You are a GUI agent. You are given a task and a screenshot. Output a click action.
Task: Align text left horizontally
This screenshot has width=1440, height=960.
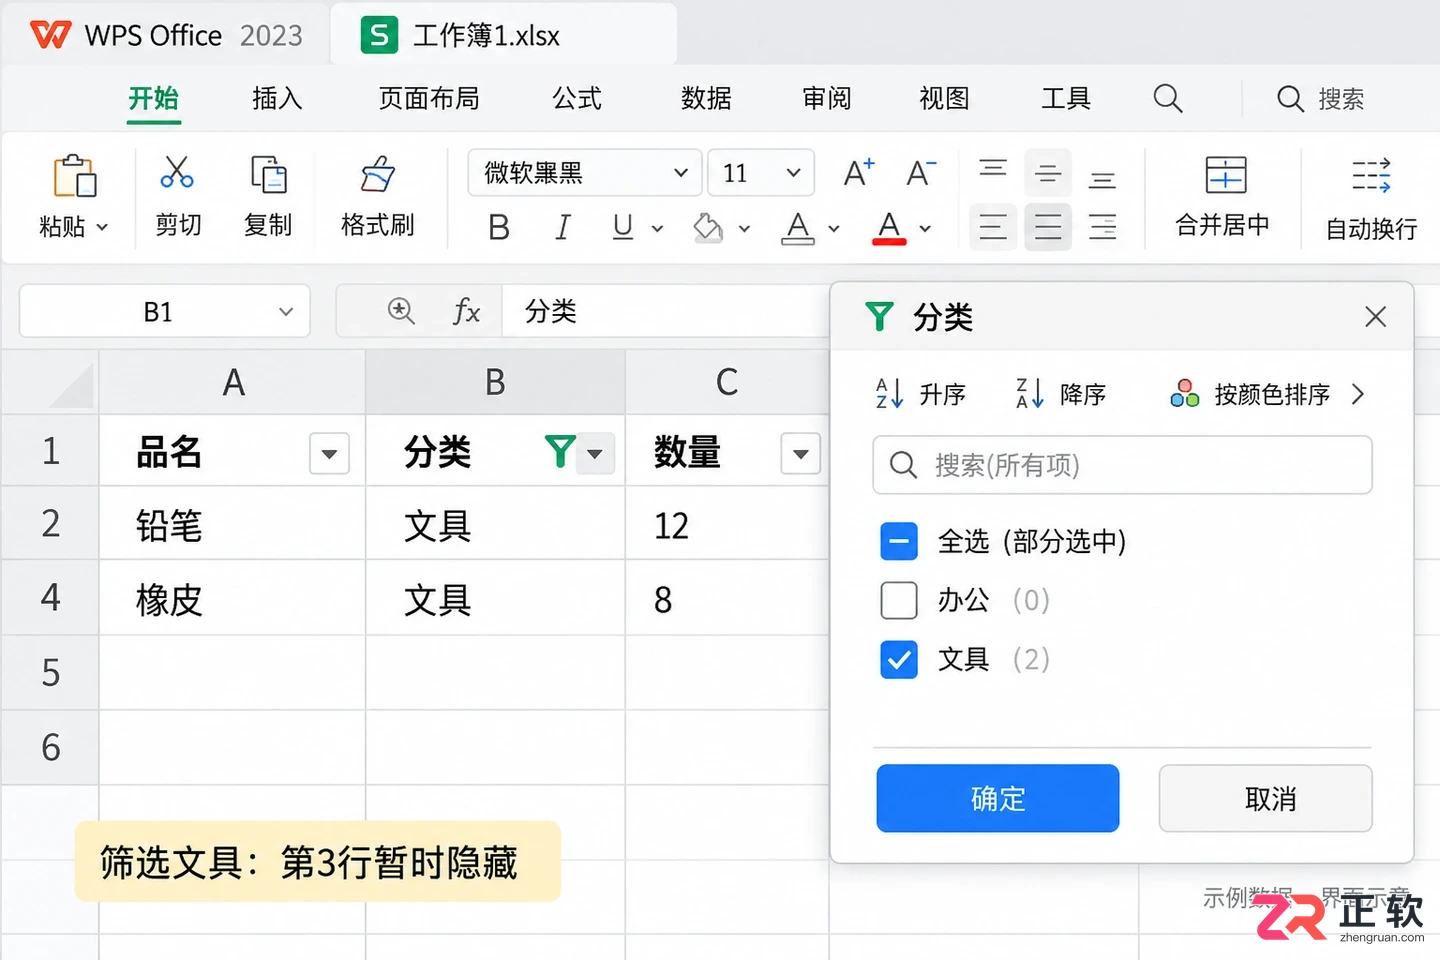[993, 227]
